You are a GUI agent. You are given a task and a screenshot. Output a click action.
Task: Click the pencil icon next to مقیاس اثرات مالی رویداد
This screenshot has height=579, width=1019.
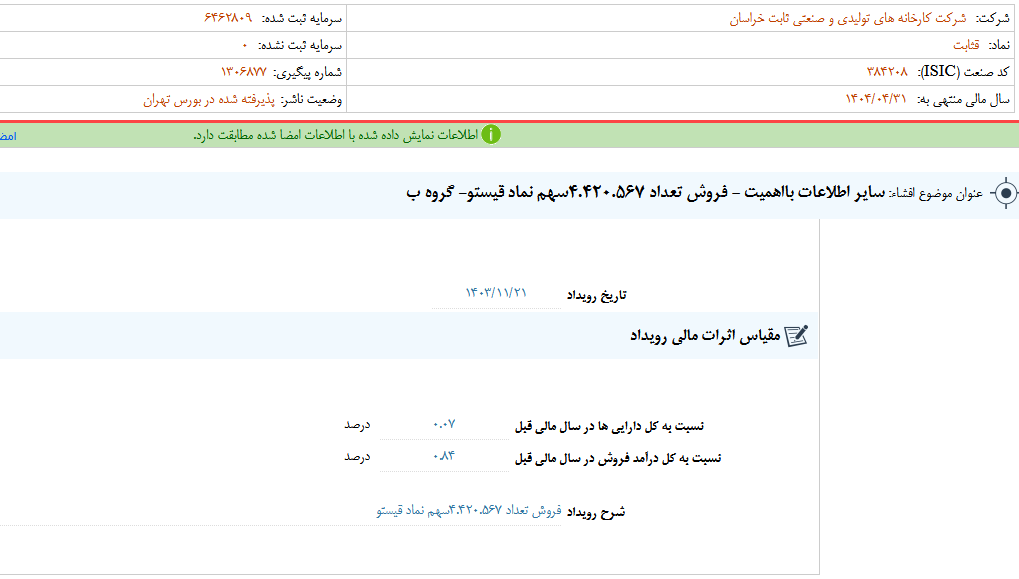797,334
